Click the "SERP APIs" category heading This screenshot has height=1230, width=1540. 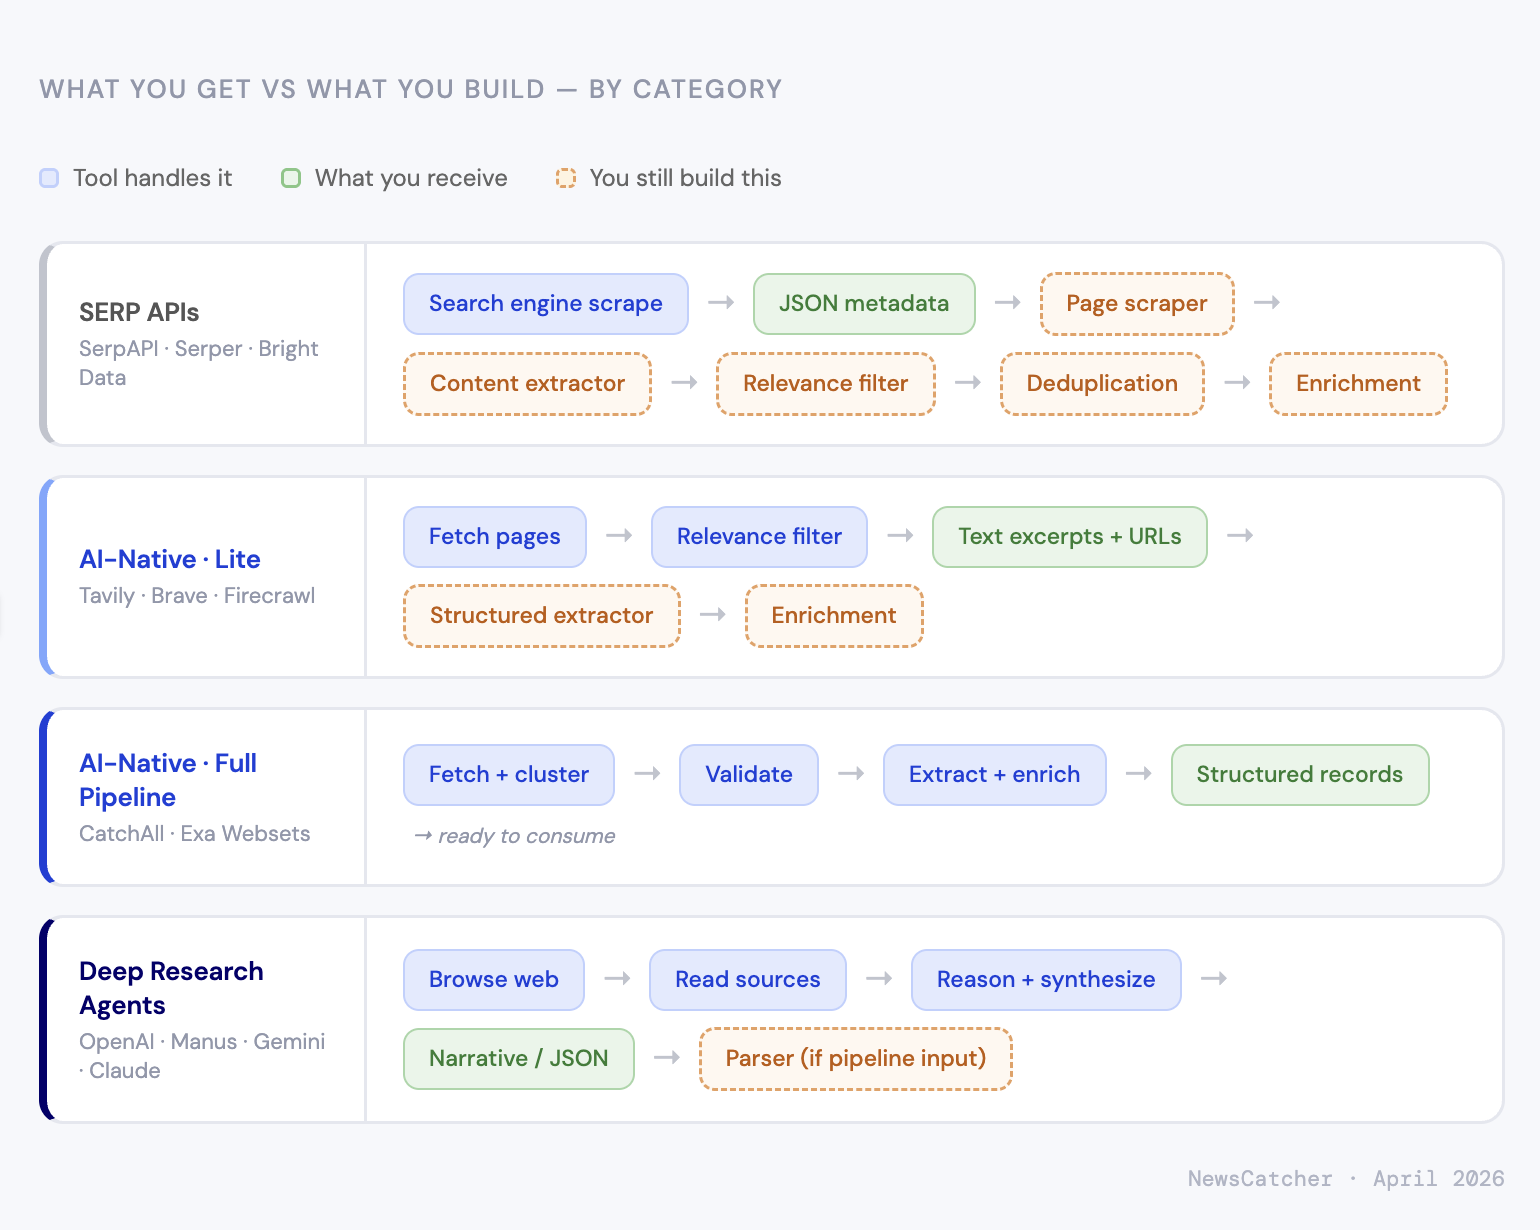[139, 313]
